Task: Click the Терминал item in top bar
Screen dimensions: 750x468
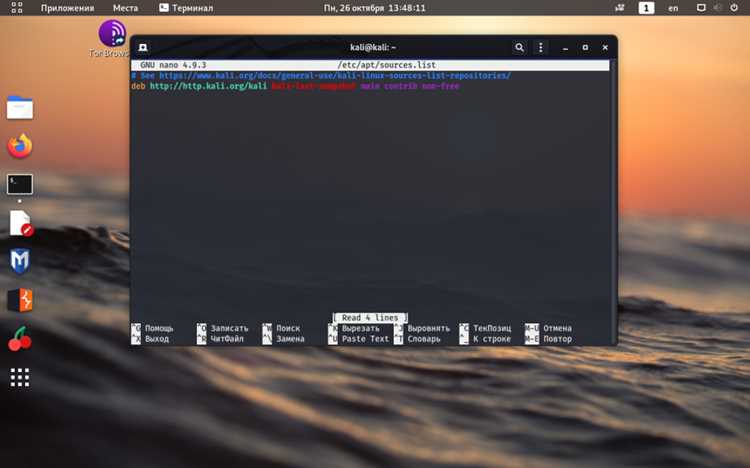Action: [186, 8]
